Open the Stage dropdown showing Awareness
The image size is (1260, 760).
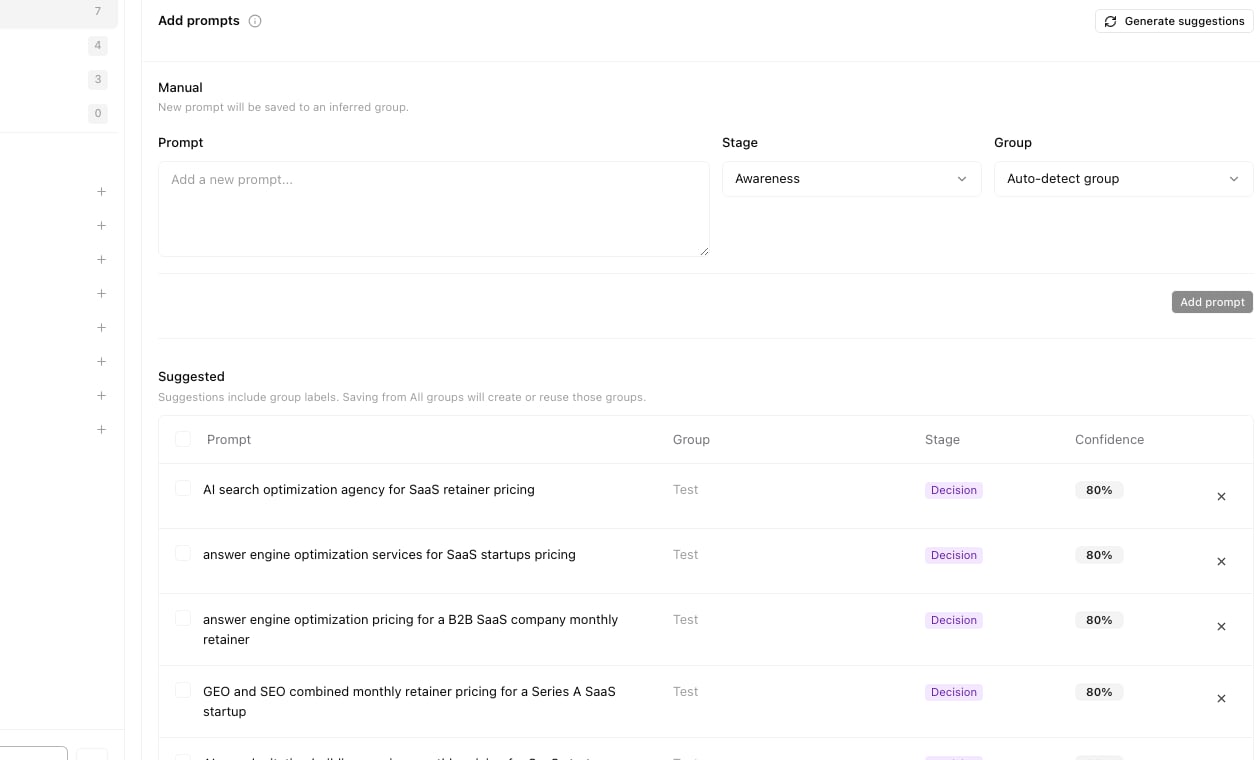(851, 179)
